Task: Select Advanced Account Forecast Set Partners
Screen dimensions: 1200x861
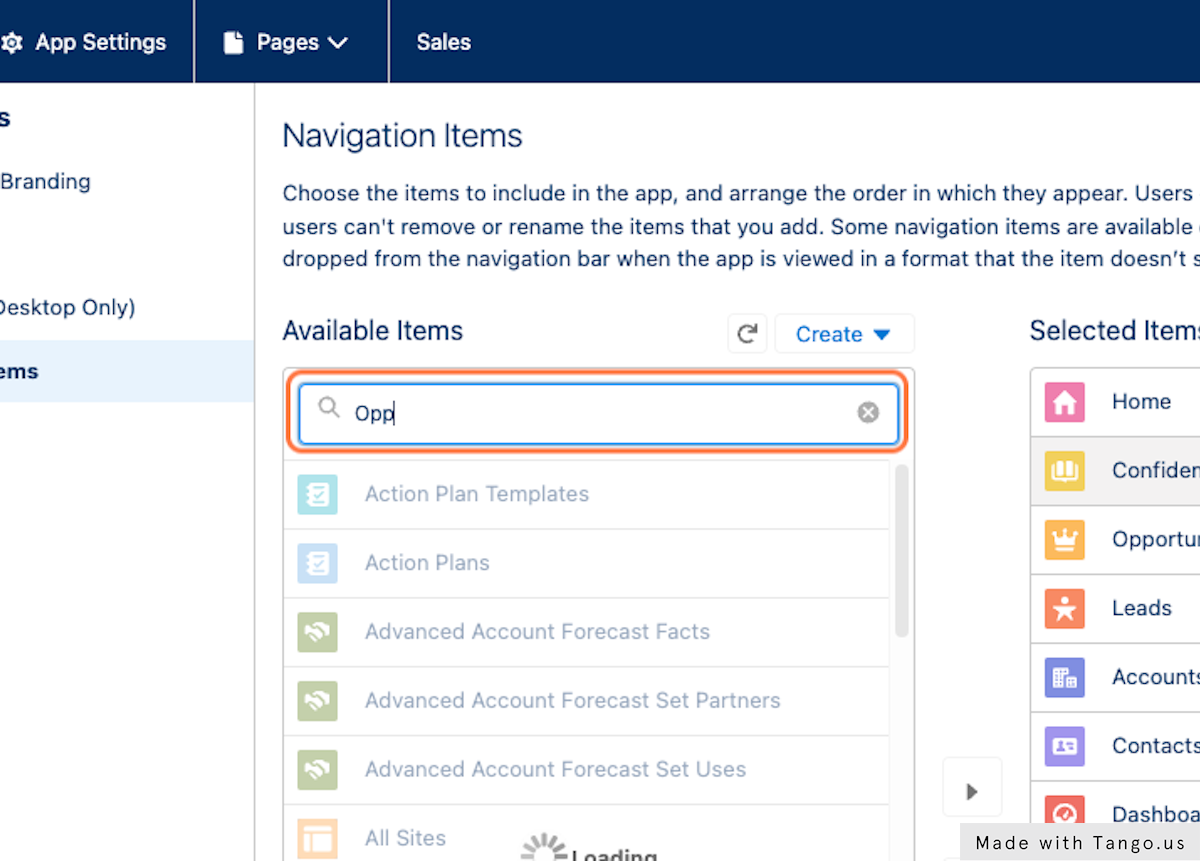Action: coord(572,701)
